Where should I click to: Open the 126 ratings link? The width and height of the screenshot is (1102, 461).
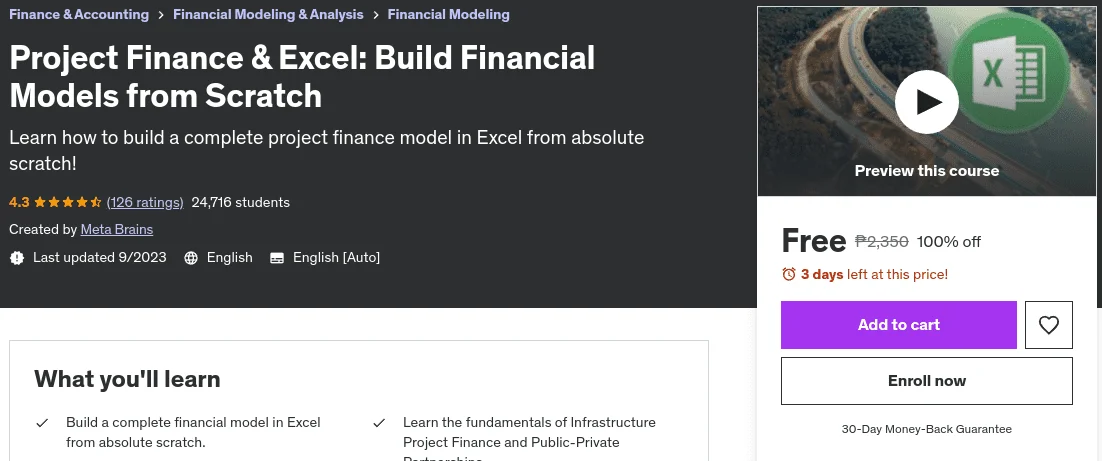pyautogui.click(x=145, y=202)
